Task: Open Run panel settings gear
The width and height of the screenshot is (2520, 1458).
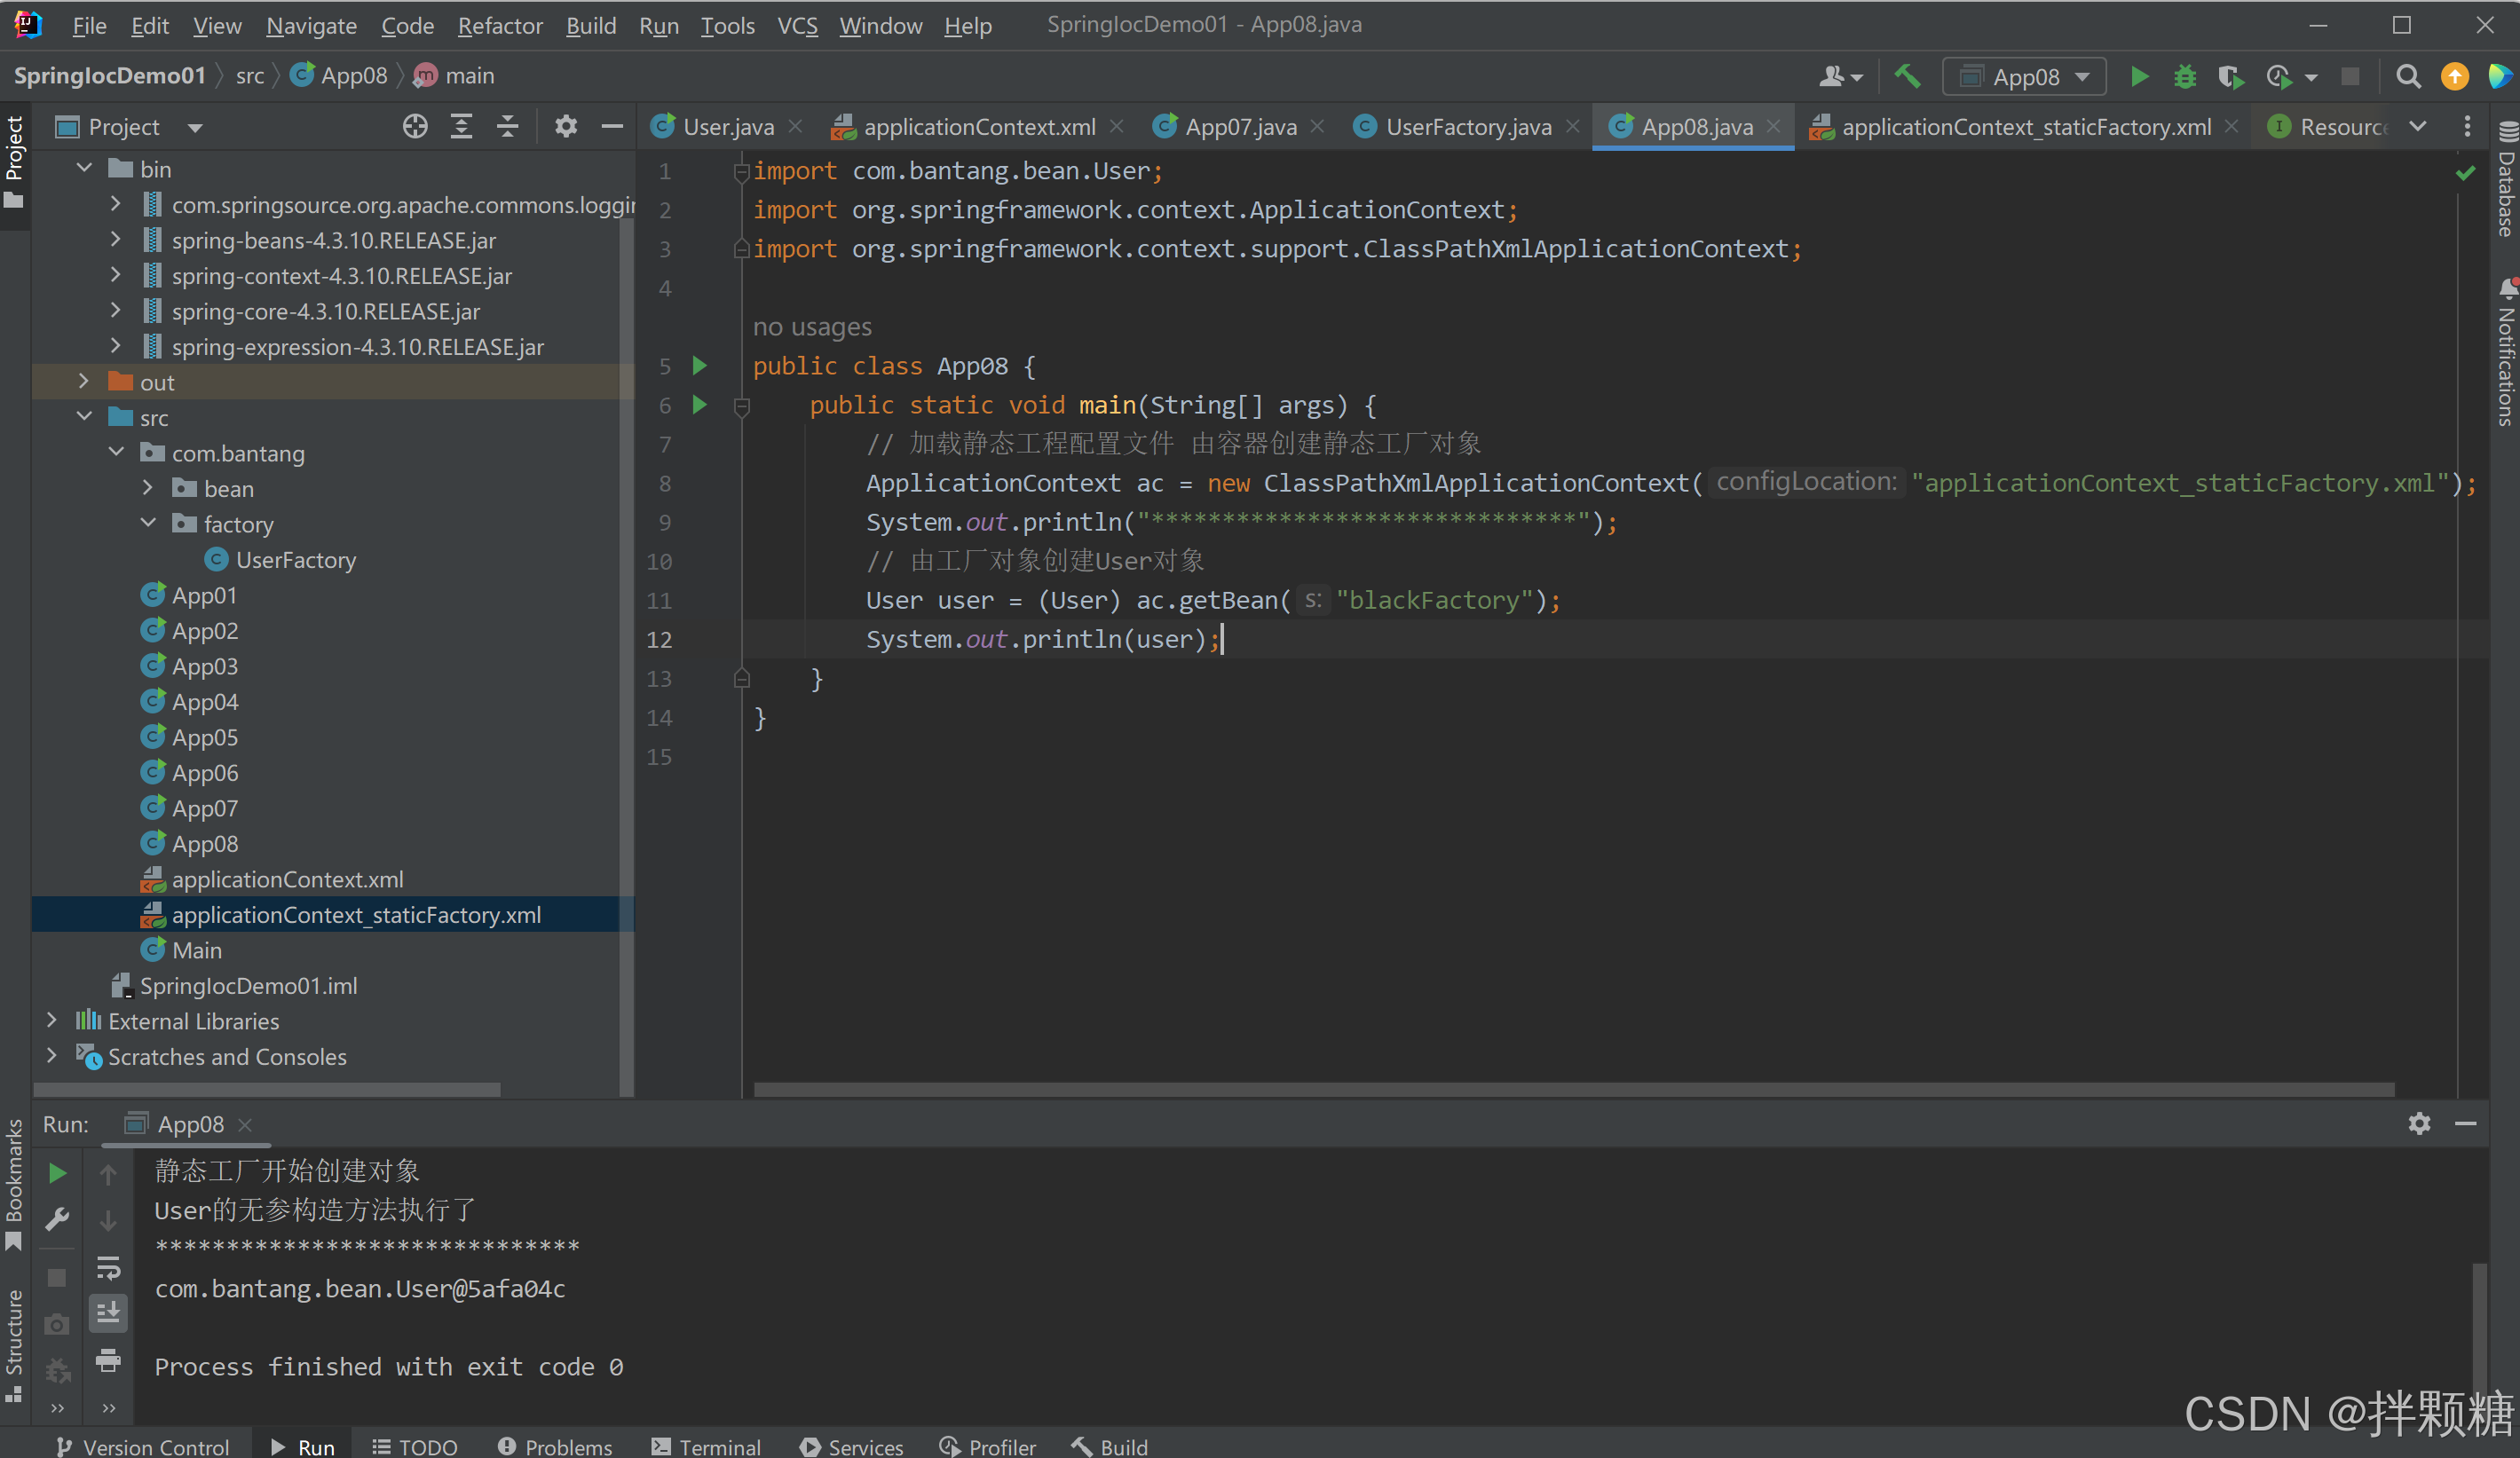Action: (2418, 1123)
